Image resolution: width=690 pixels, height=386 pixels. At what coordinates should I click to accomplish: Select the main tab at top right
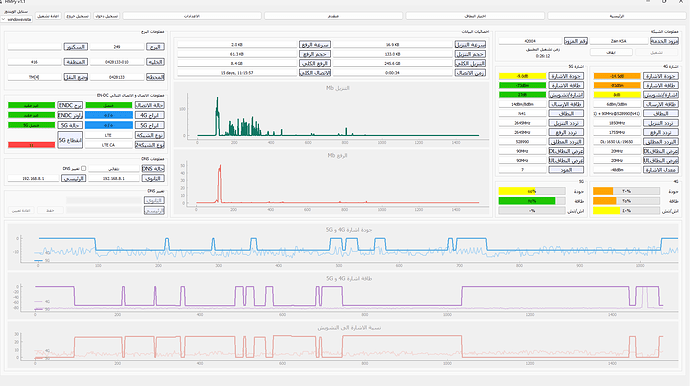pos(617,16)
